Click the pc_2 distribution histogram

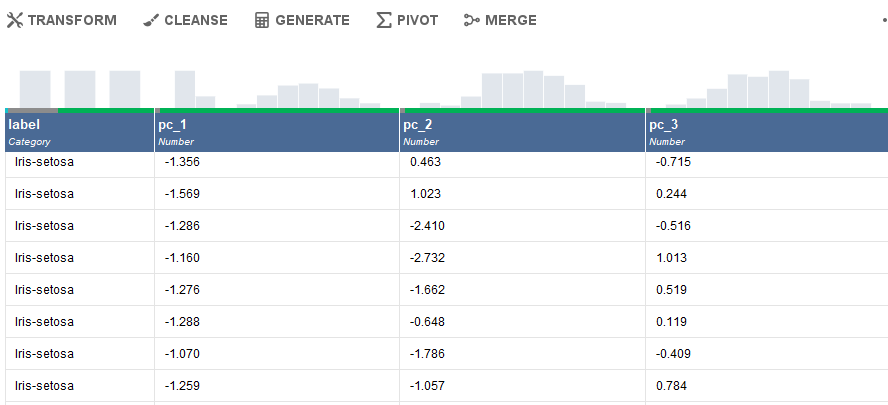[x=522, y=90]
